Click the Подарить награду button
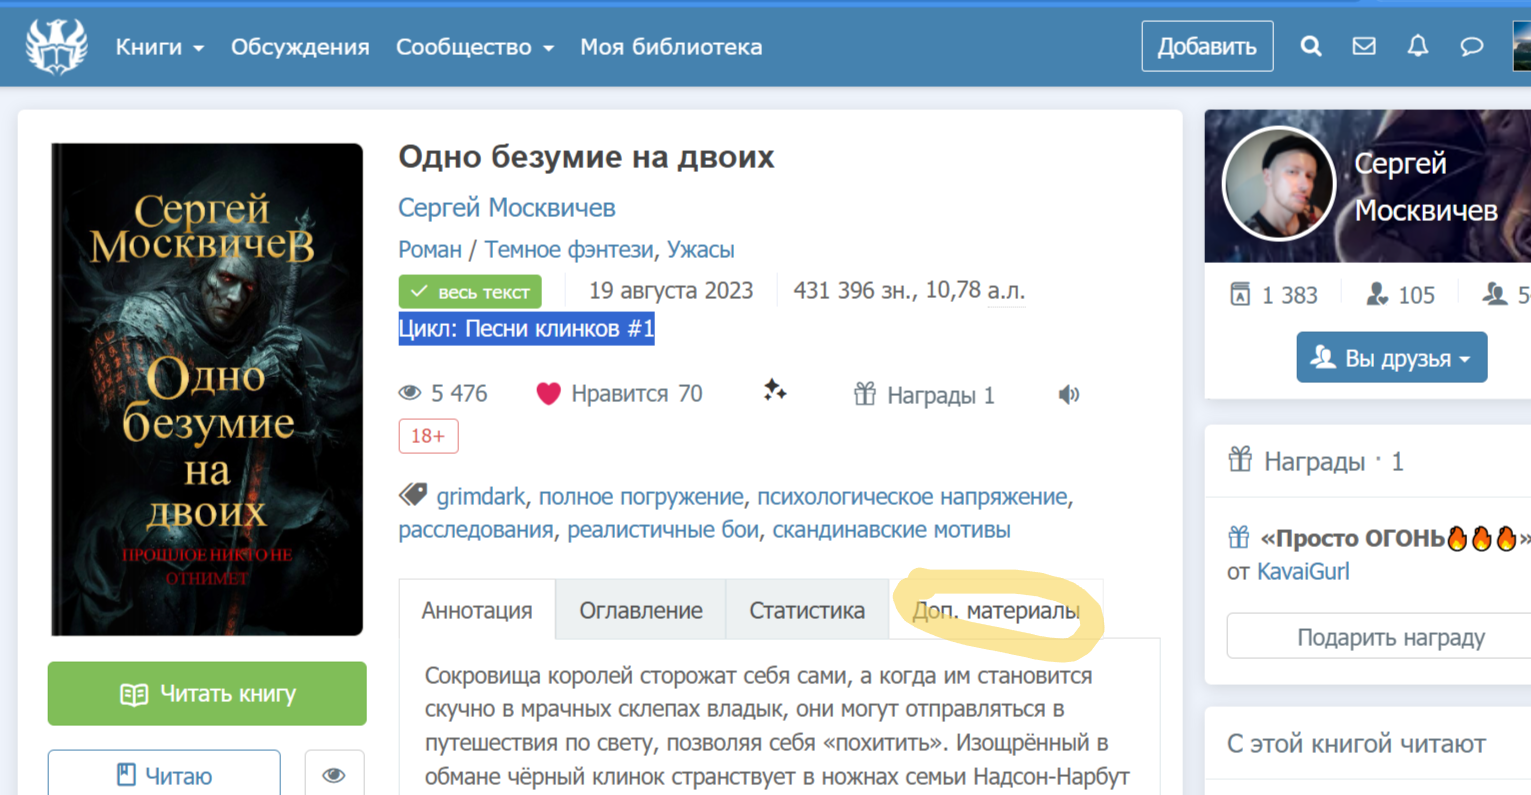 [x=1390, y=637]
